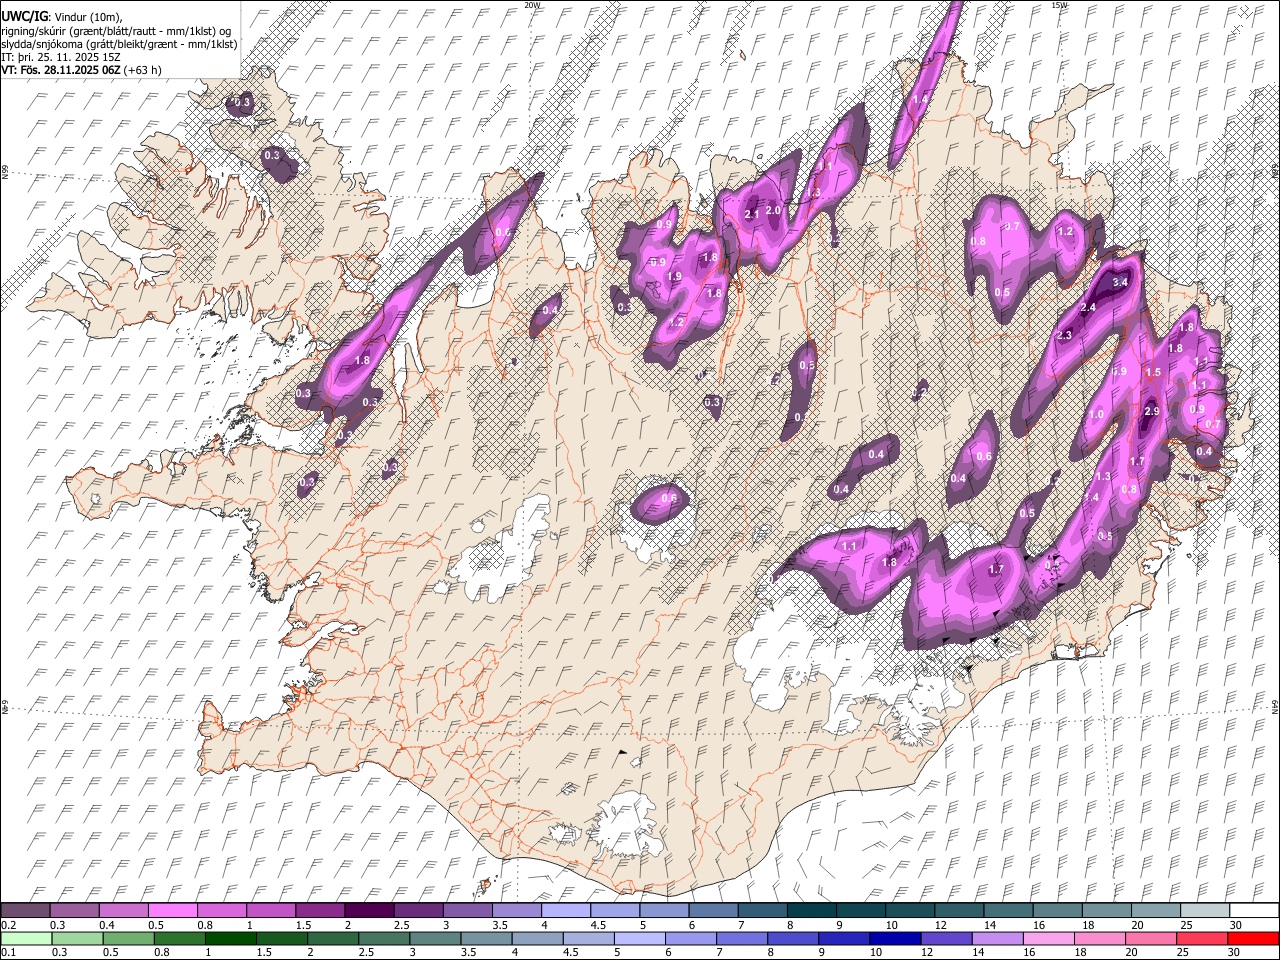Click the dark green 1–1.5 rain scale swatch

(x=231, y=939)
